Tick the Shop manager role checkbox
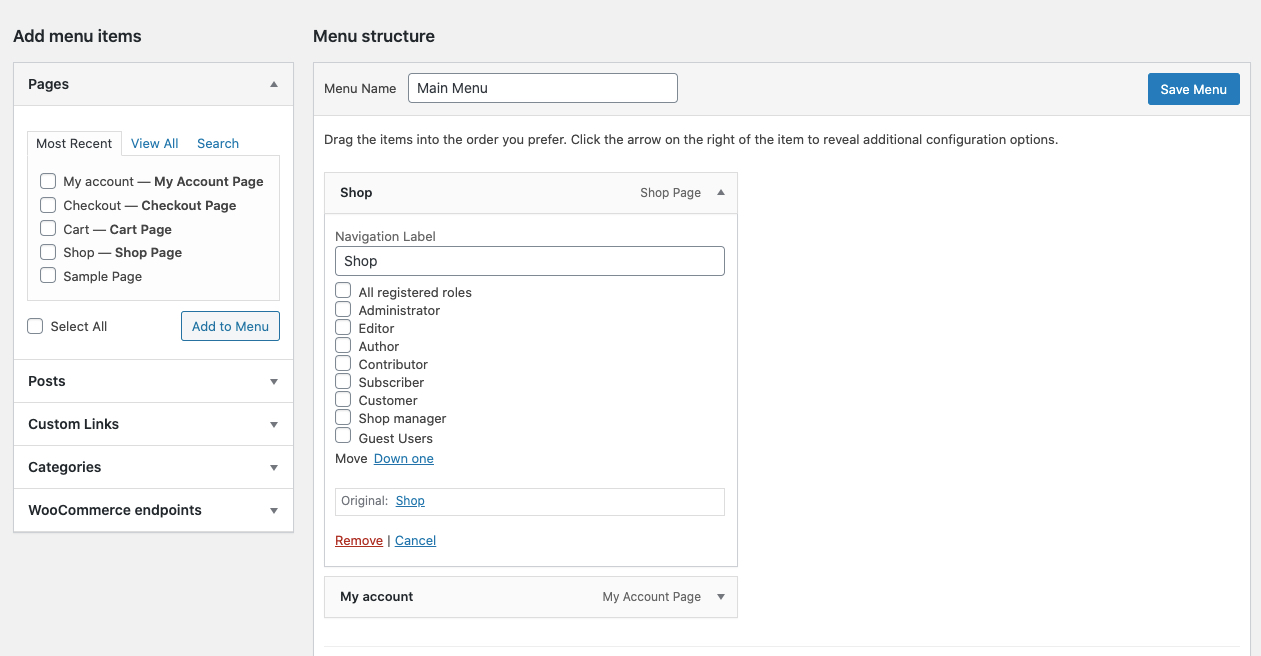The image size is (1261, 656). pyautogui.click(x=343, y=418)
